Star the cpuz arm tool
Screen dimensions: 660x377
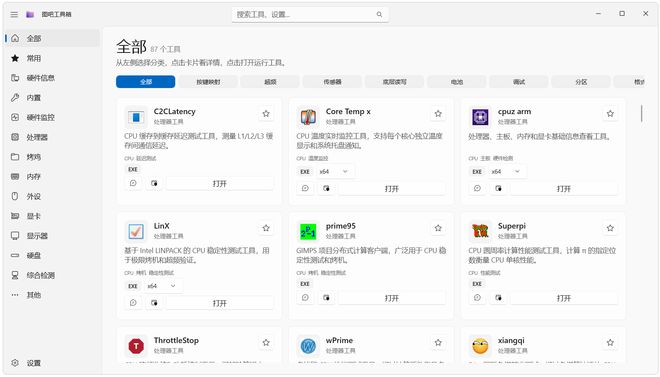point(610,114)
